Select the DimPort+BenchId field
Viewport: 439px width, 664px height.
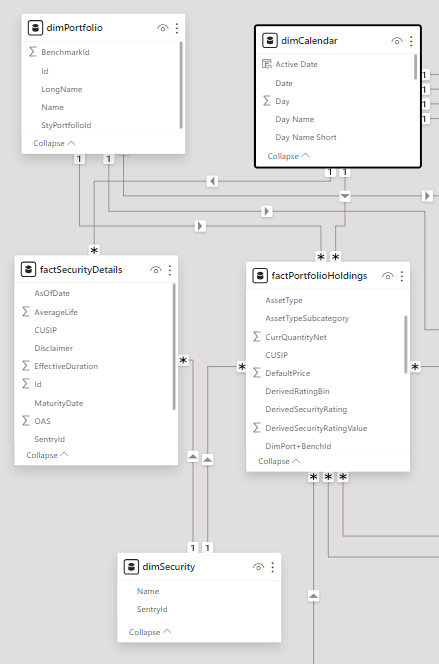click(x=298, y=446)
